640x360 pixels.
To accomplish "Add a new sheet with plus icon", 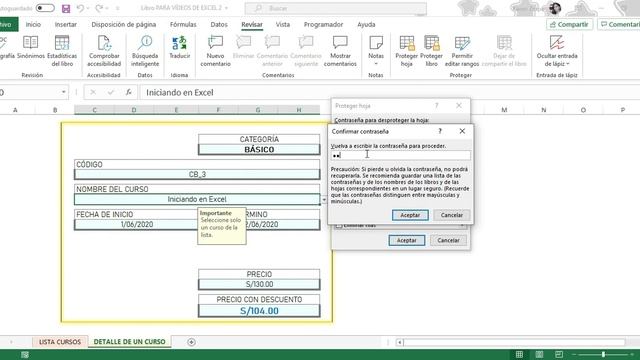I will tap(191, 342).
